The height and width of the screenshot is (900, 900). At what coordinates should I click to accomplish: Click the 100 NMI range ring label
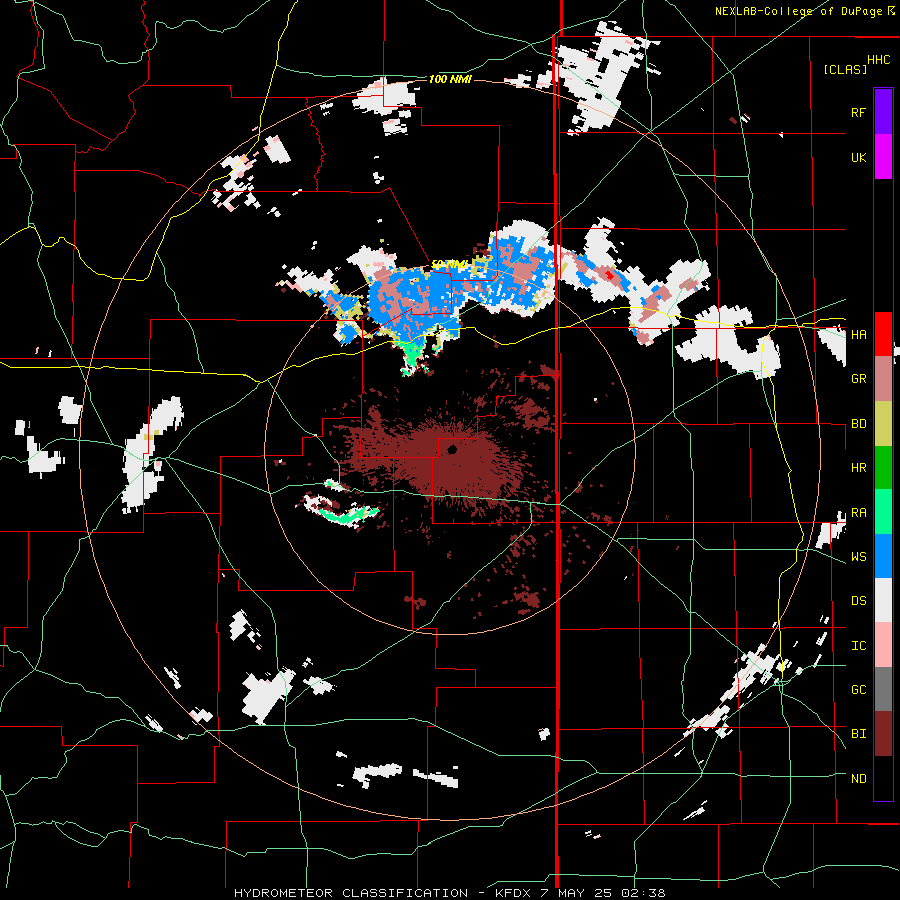(x=450, y=79)
